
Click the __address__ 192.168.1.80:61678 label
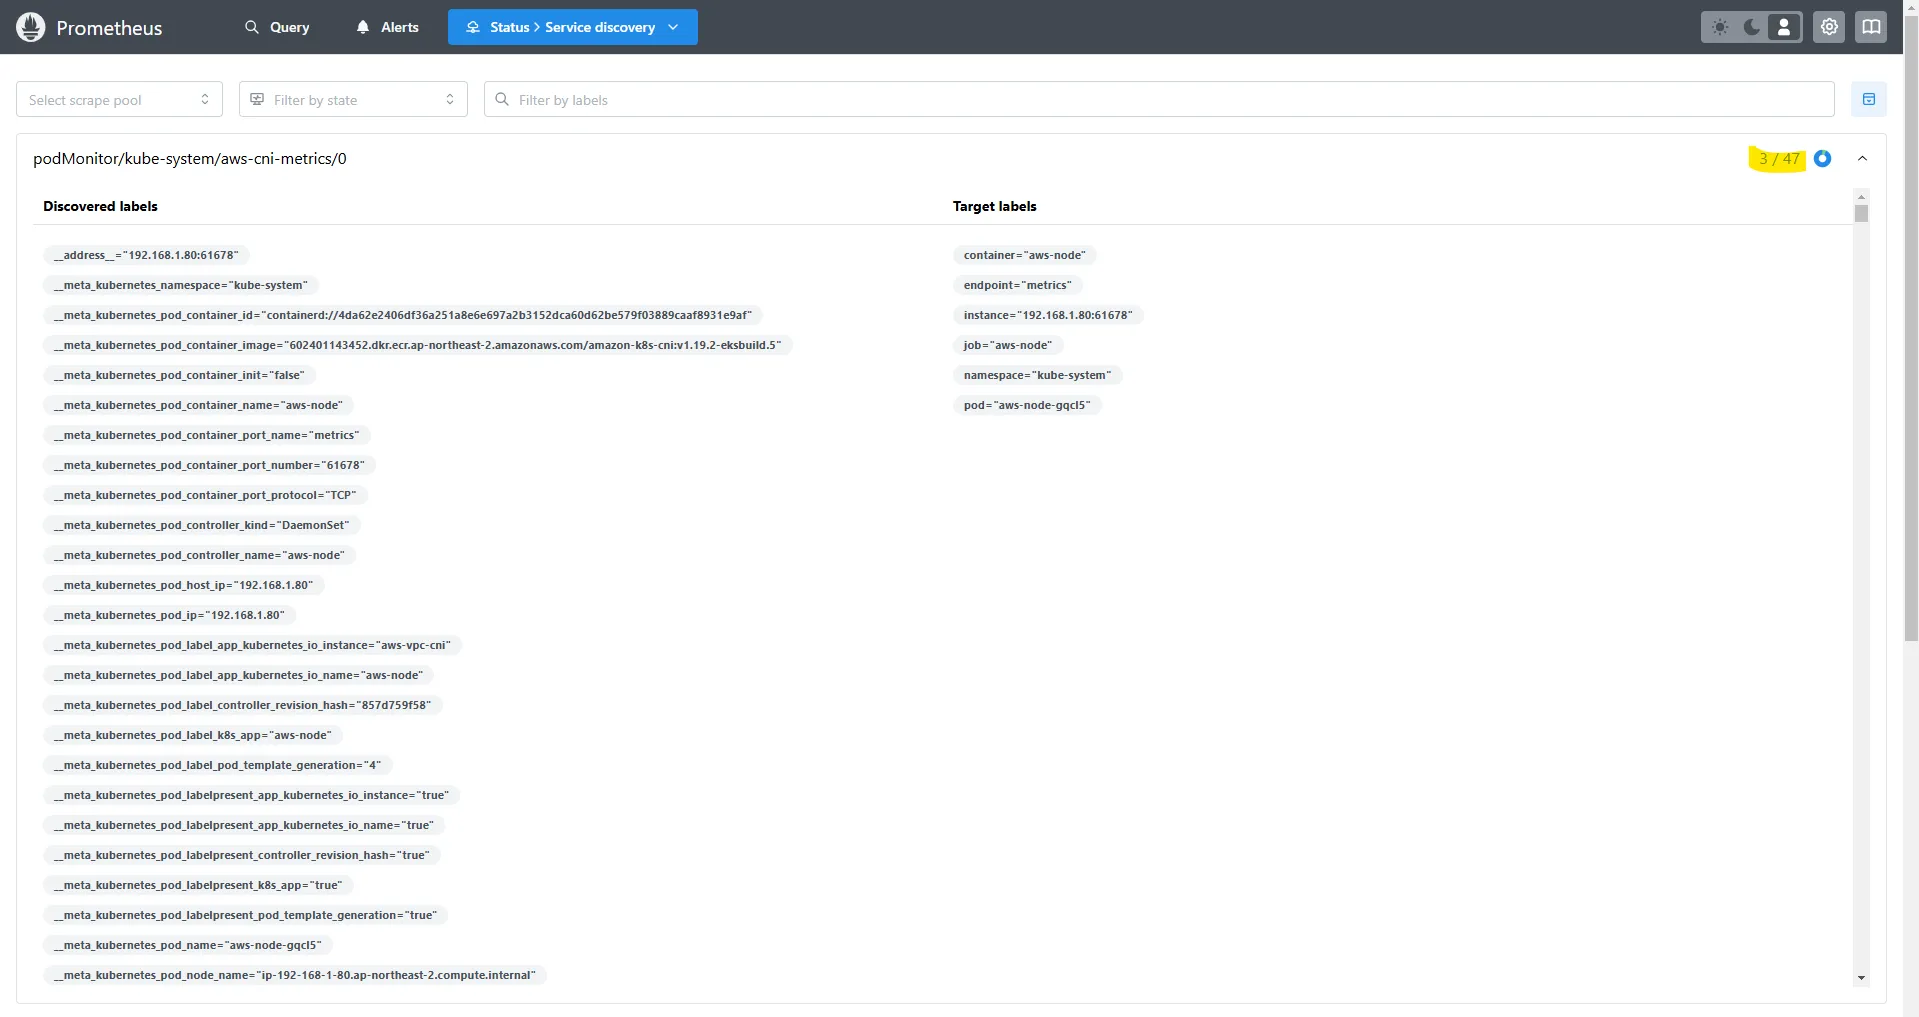coord(146,255)
